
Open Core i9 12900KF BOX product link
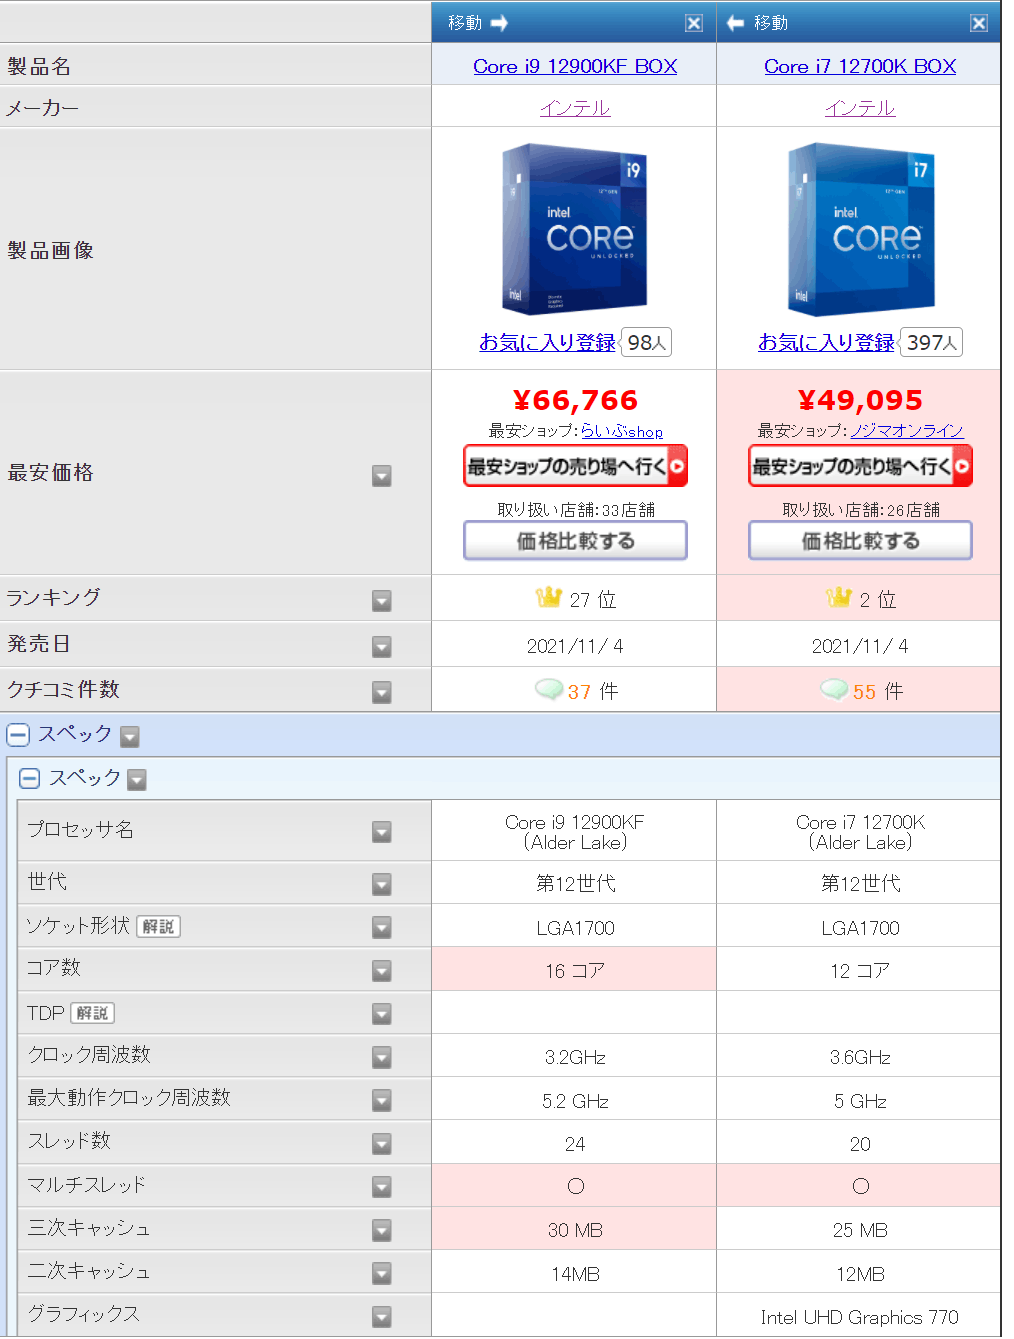575,66
